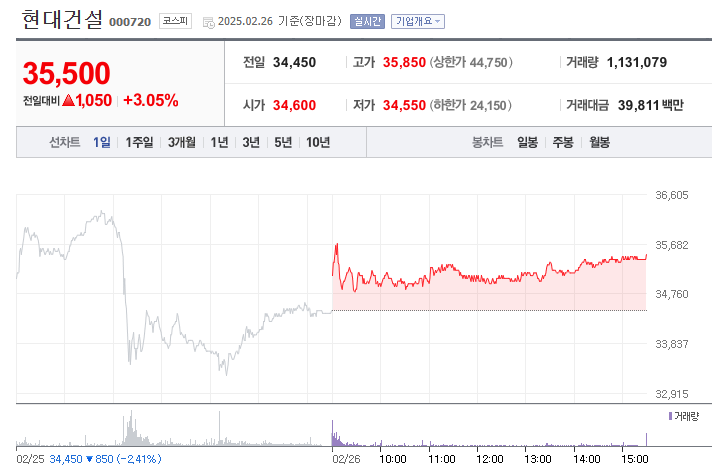Switch to the 월봉 candlestick chart
712x471 pixels.
tap(599, 143)
